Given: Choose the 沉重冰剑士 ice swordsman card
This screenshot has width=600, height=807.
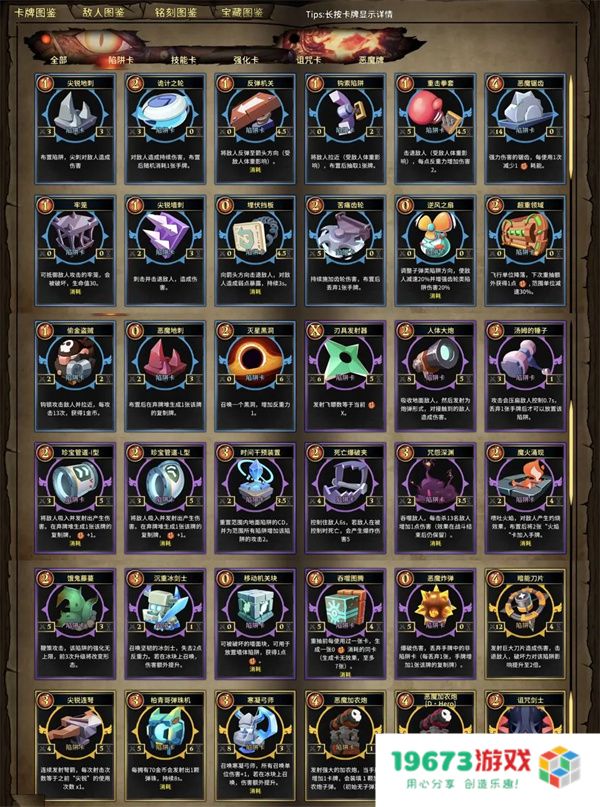Looking at the screenshot, I should point(165,624).
